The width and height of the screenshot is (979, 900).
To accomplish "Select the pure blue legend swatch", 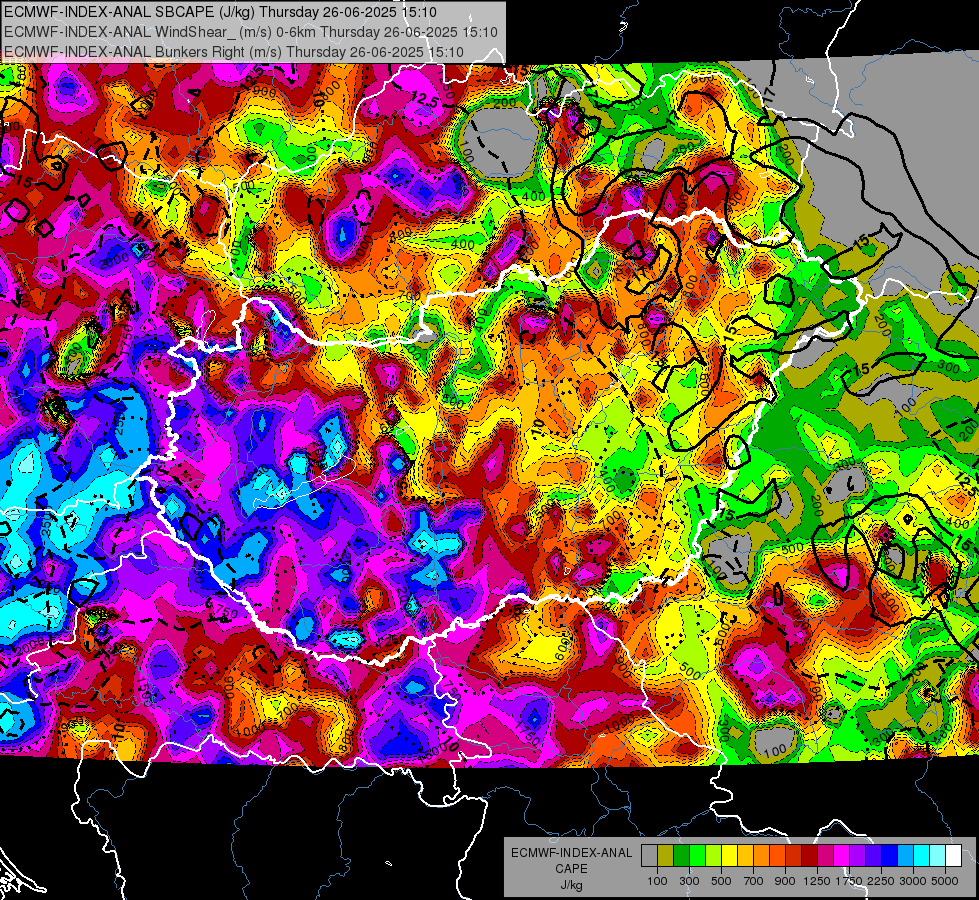I will pyautogui.click(x=890, y=856).
